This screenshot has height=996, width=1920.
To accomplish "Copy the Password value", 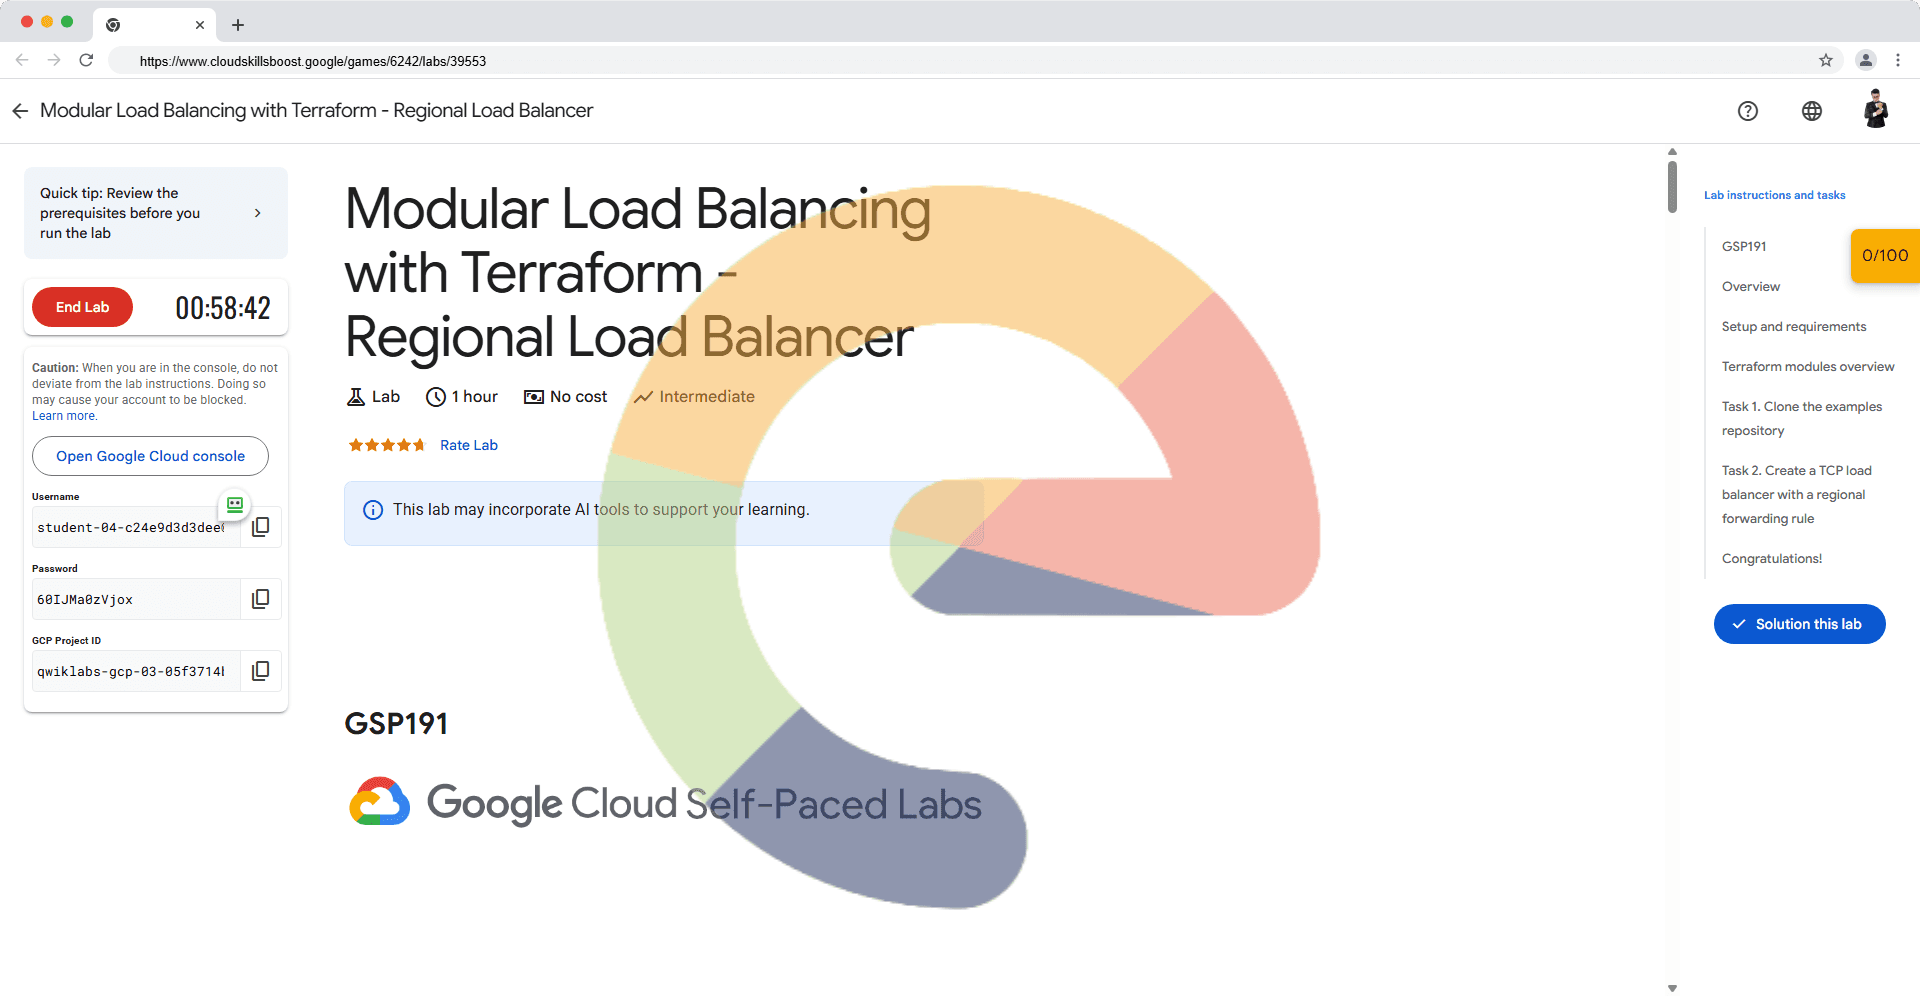I will (260, 599).
